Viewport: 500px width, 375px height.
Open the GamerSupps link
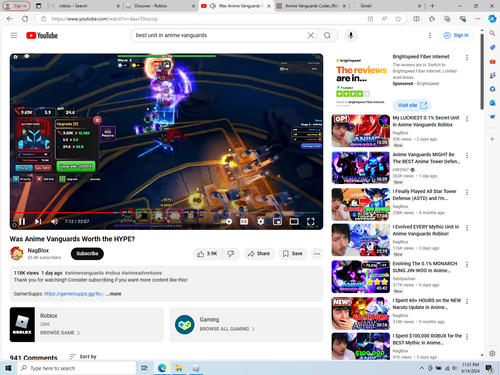coord(74,294)
